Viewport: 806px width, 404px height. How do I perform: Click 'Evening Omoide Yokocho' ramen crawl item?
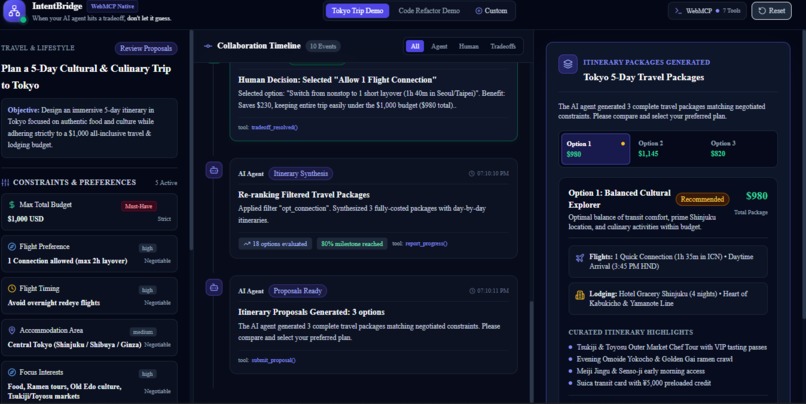(x=654, y=359)
